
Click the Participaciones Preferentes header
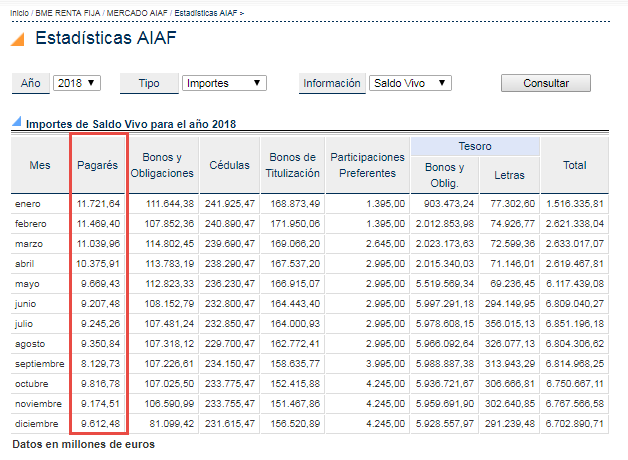(x=367, y=165)
